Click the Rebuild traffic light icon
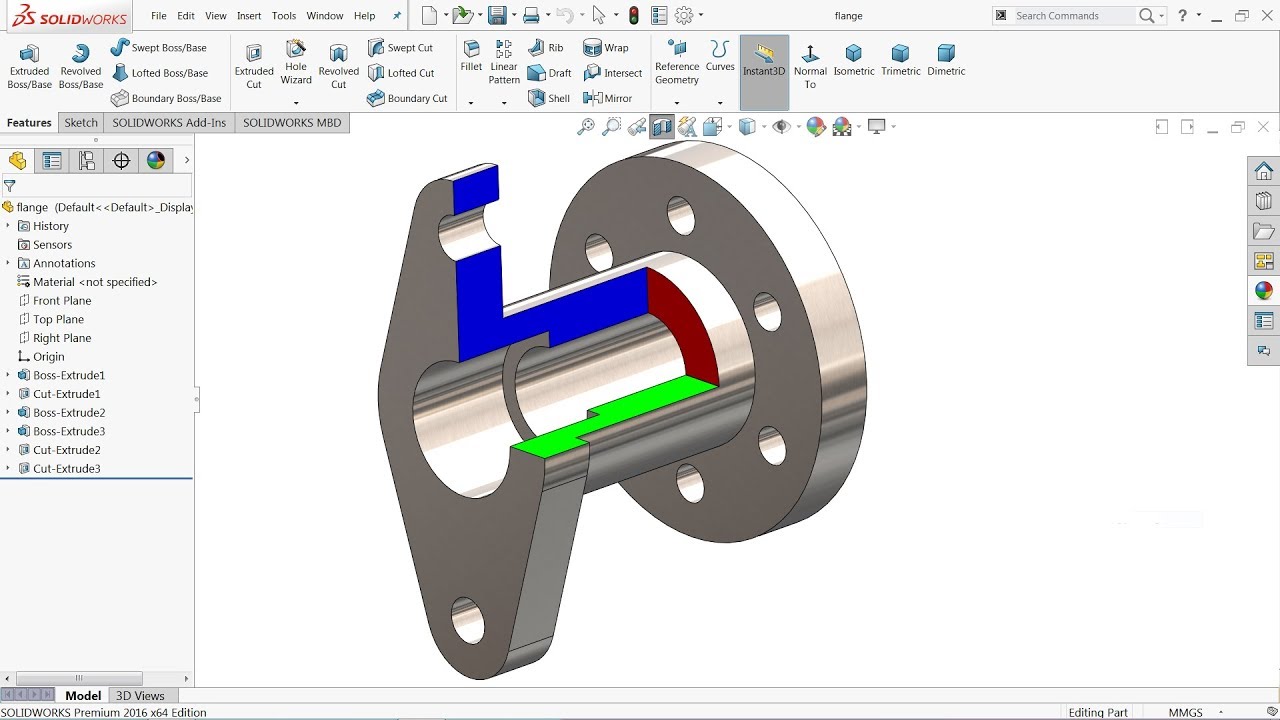Viewport: 1280px width, 720px height. 634,16
